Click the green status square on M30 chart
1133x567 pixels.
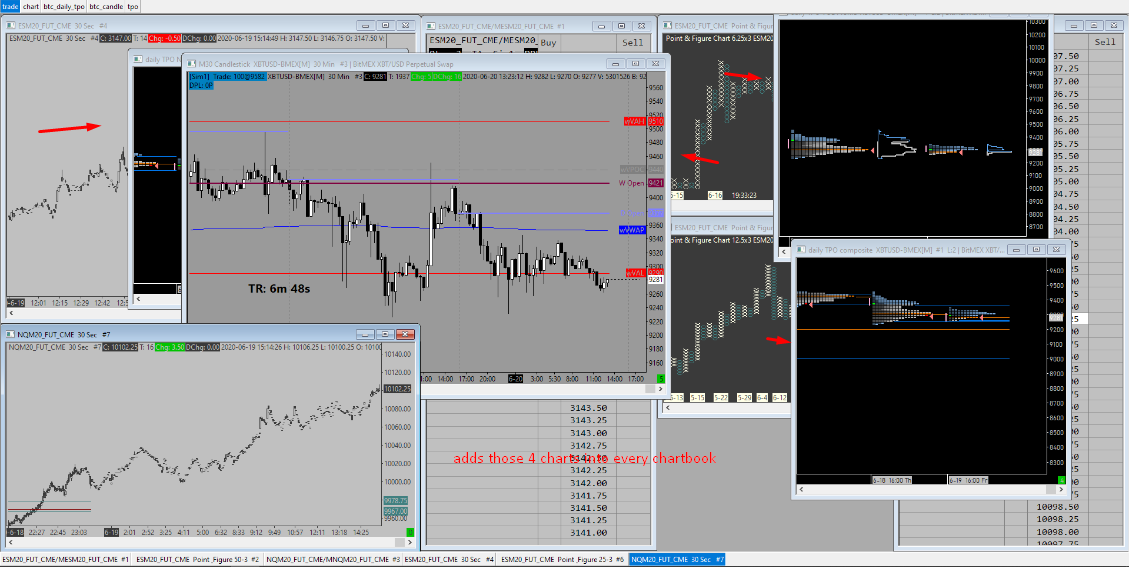click(x=660, y=378)
